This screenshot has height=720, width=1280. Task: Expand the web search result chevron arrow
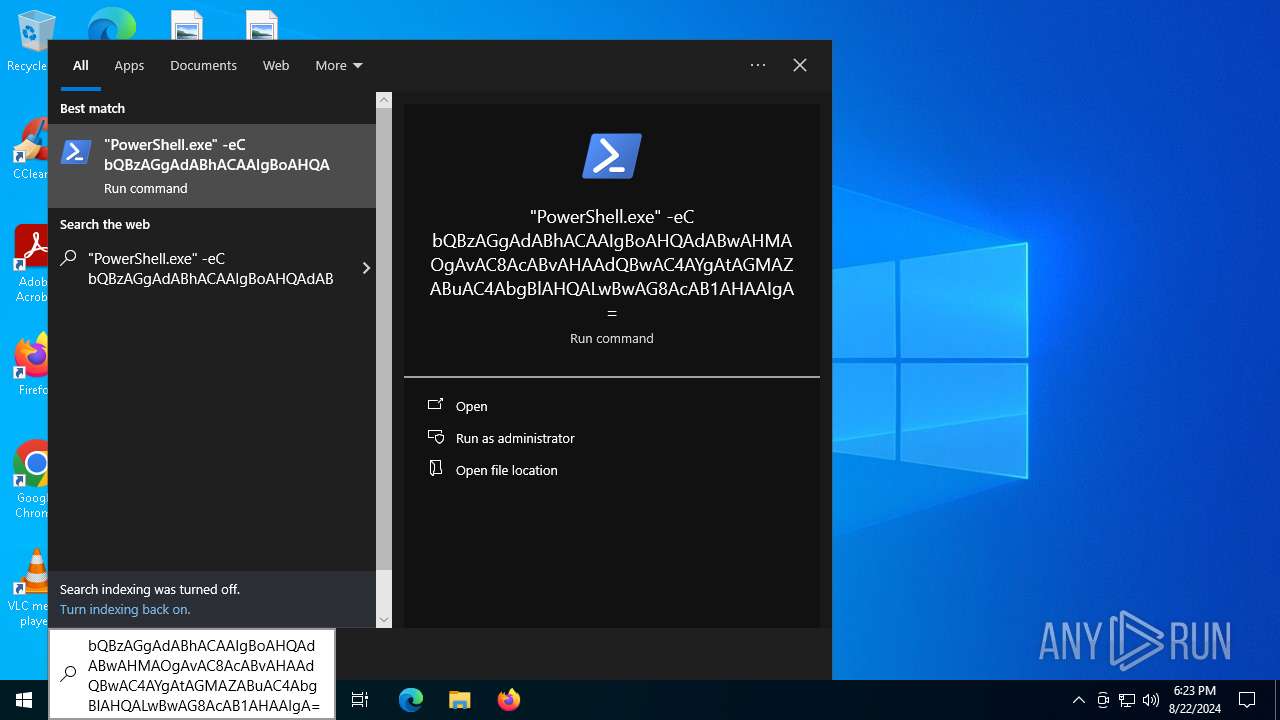click(x=366, y=268)
